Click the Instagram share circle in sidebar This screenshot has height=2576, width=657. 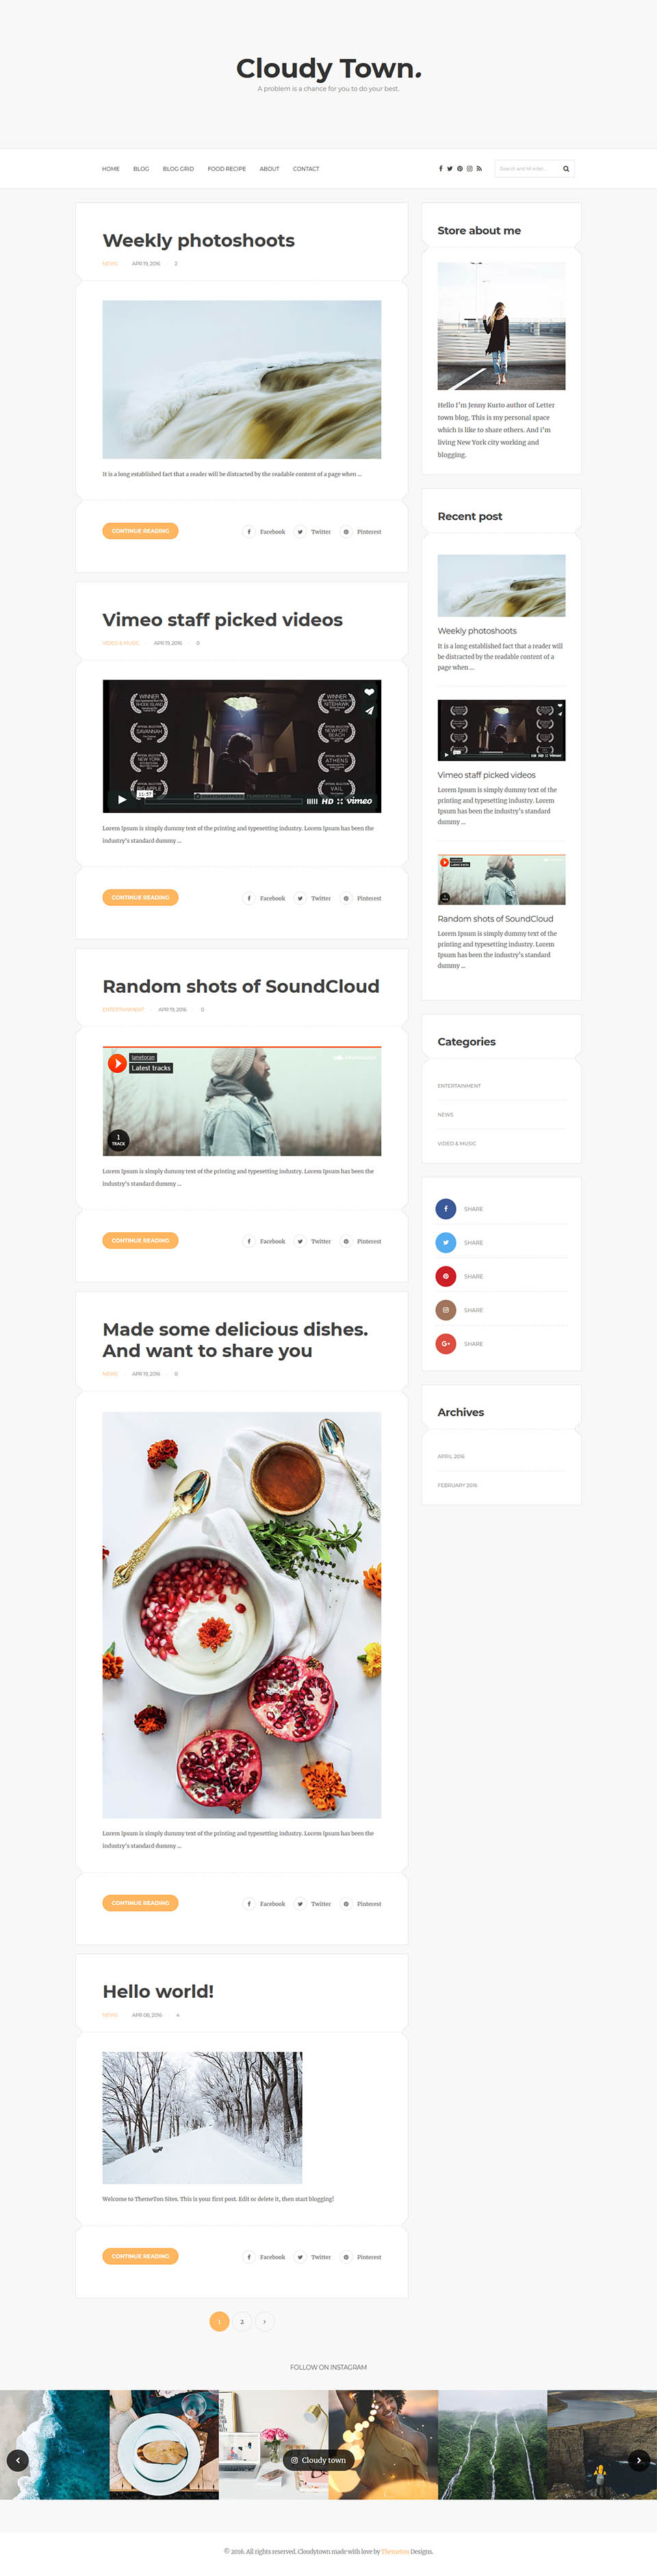[446, 1310]
